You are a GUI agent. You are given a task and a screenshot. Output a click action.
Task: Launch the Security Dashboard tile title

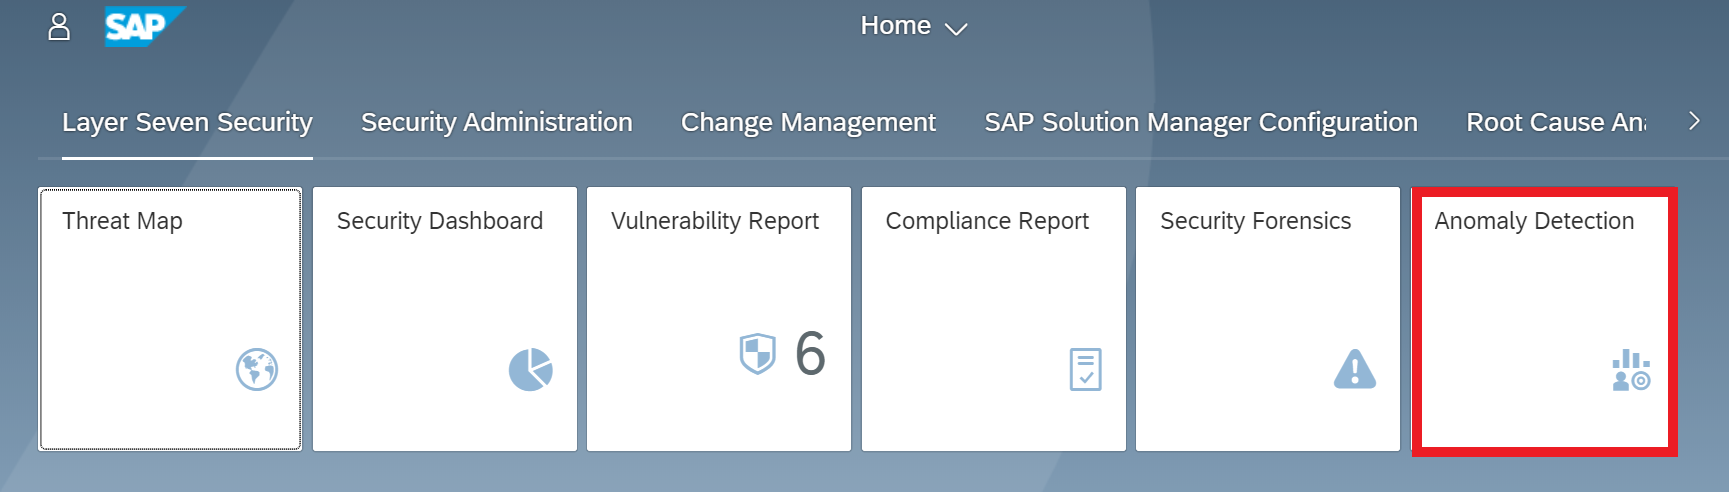coord(439,221)
